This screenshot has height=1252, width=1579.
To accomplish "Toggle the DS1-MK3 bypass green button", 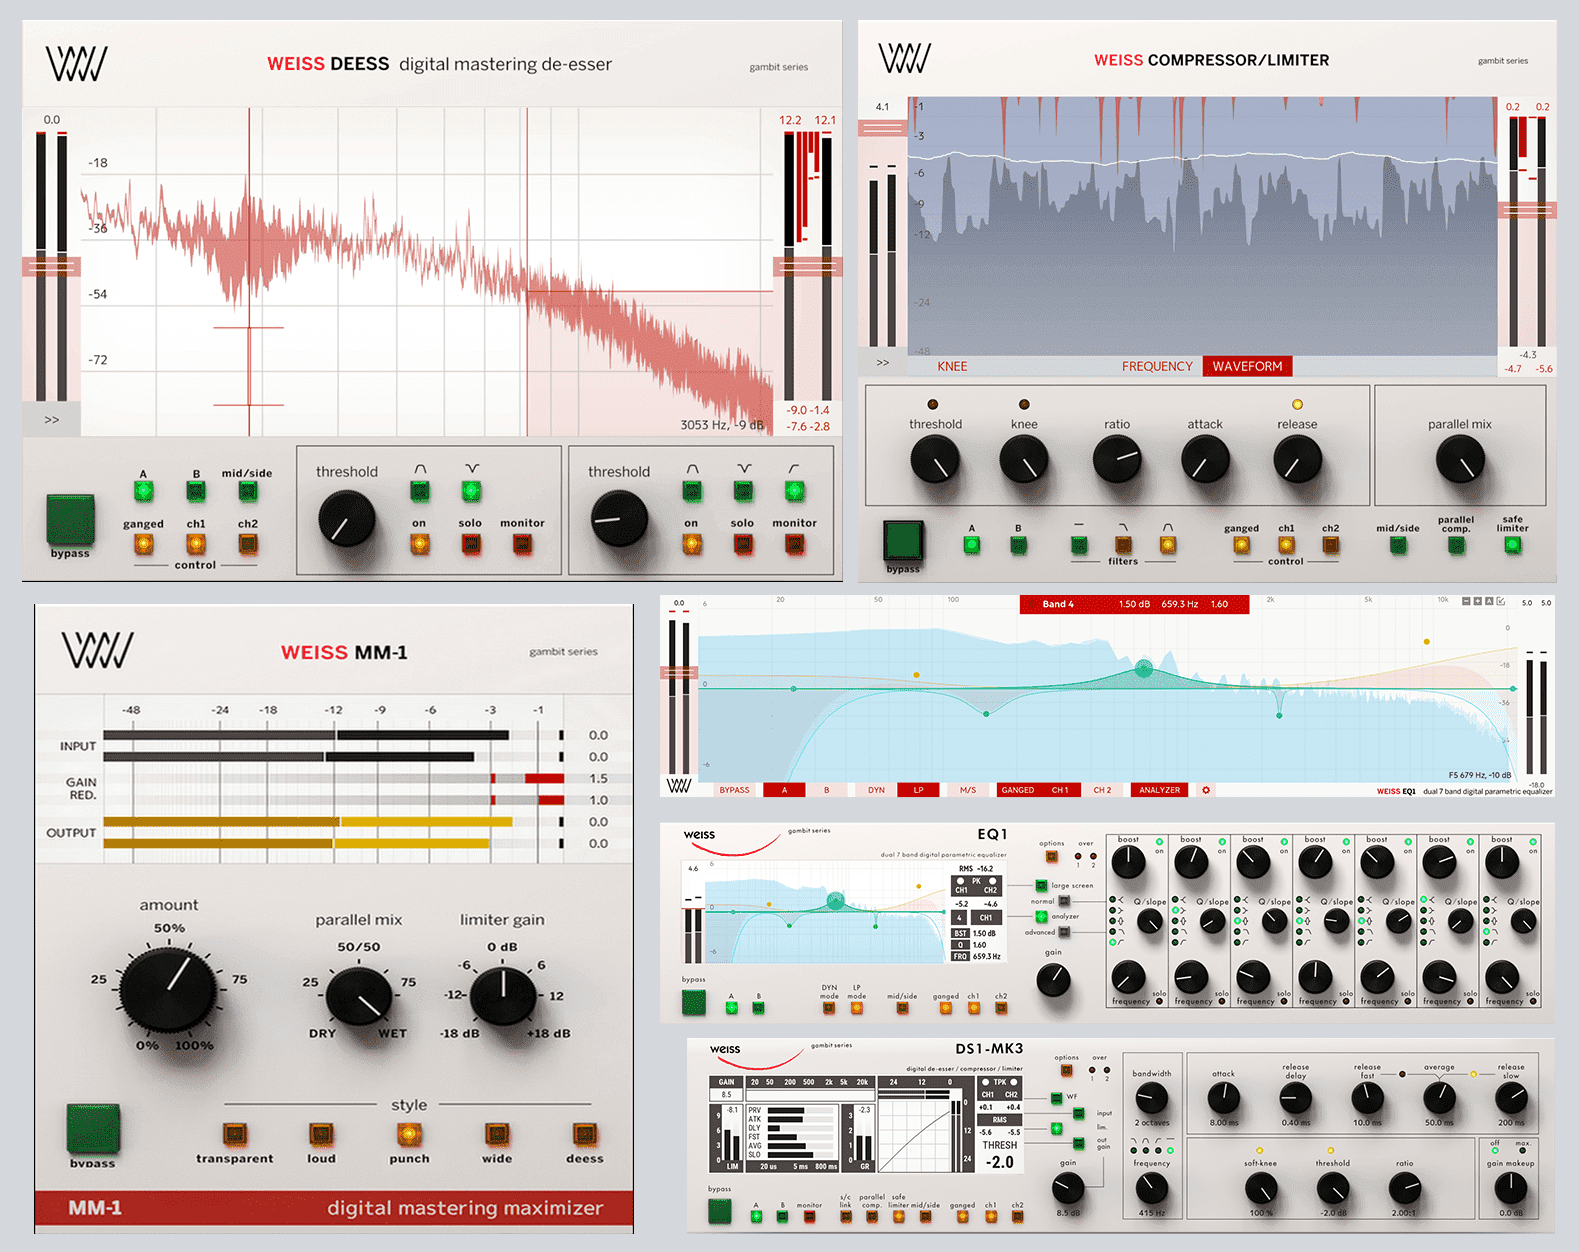I will click(719, 1211).
